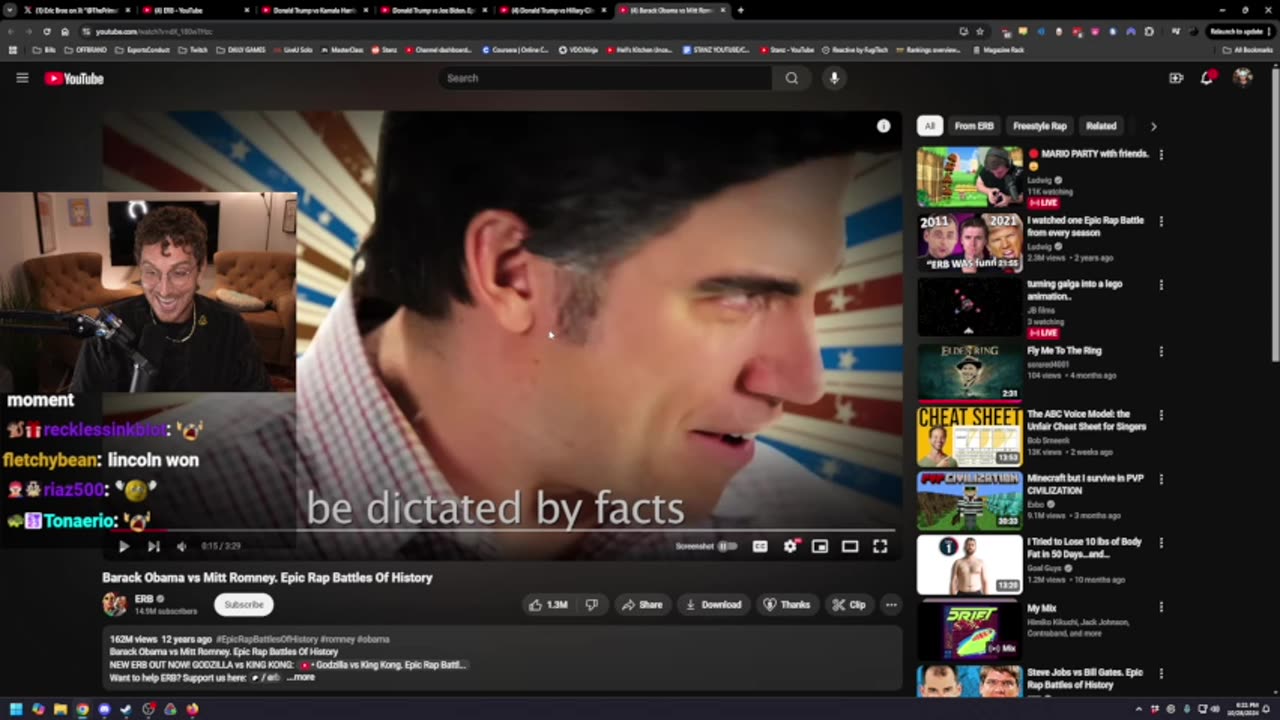Open the account avatar menu

[x=1243, y=78]
